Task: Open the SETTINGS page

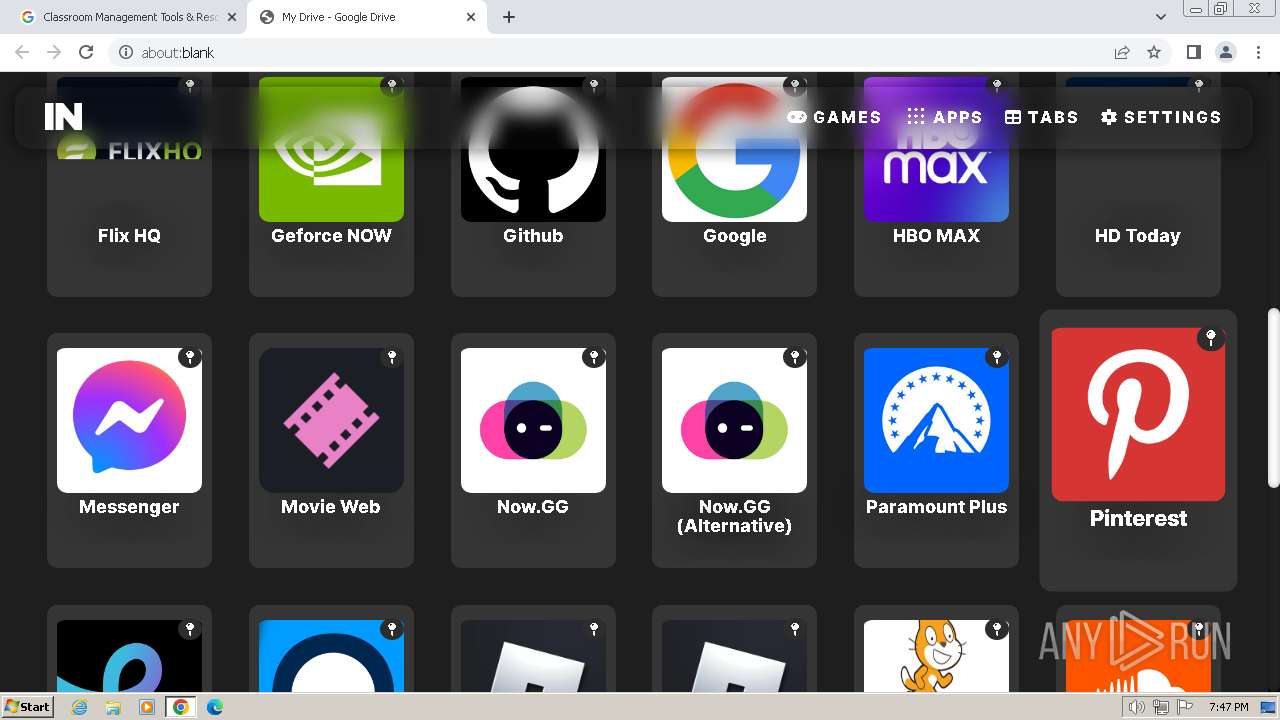Action: [x=1161, y=117]
